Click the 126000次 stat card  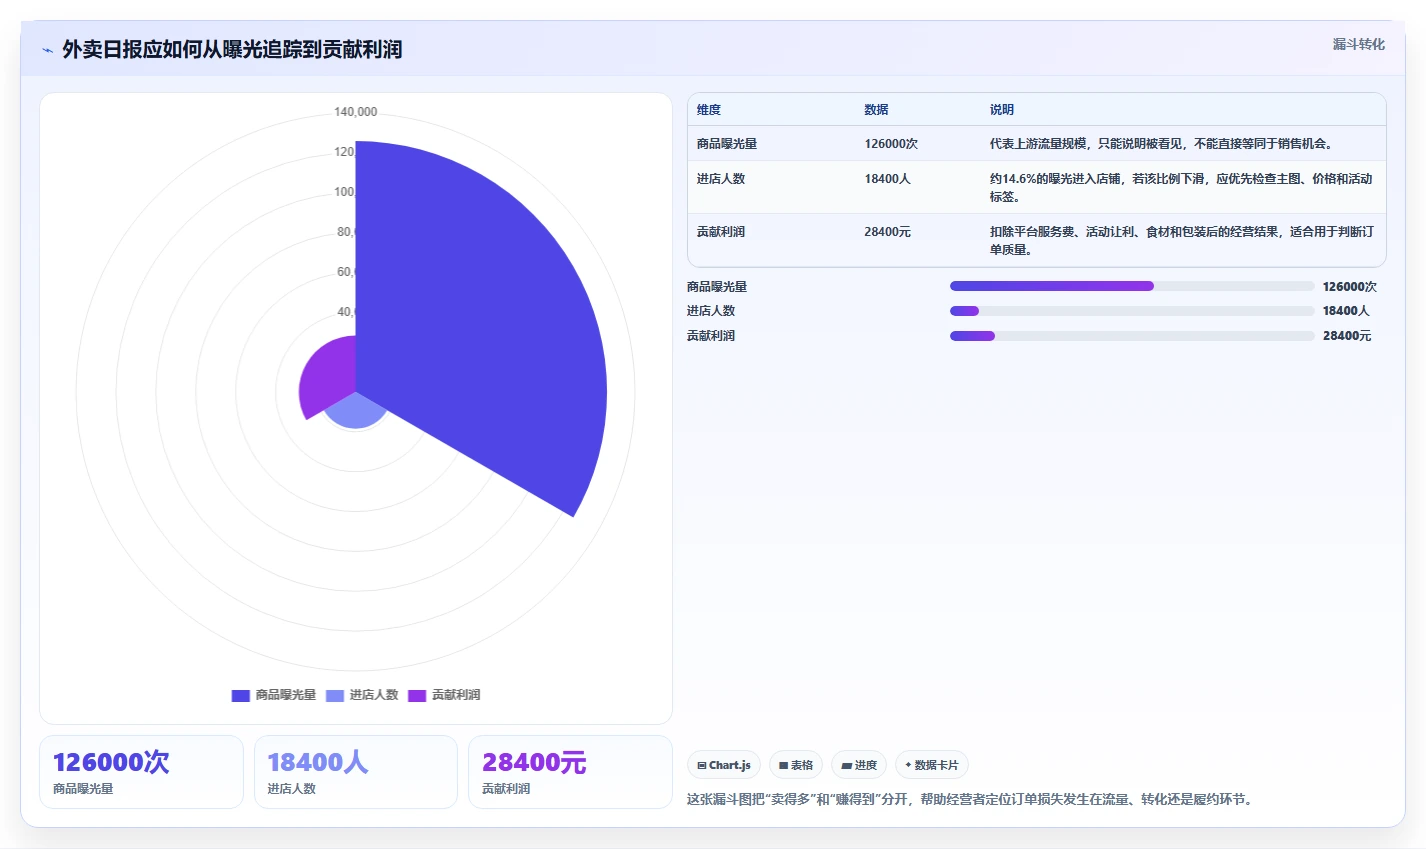point(141,772)
